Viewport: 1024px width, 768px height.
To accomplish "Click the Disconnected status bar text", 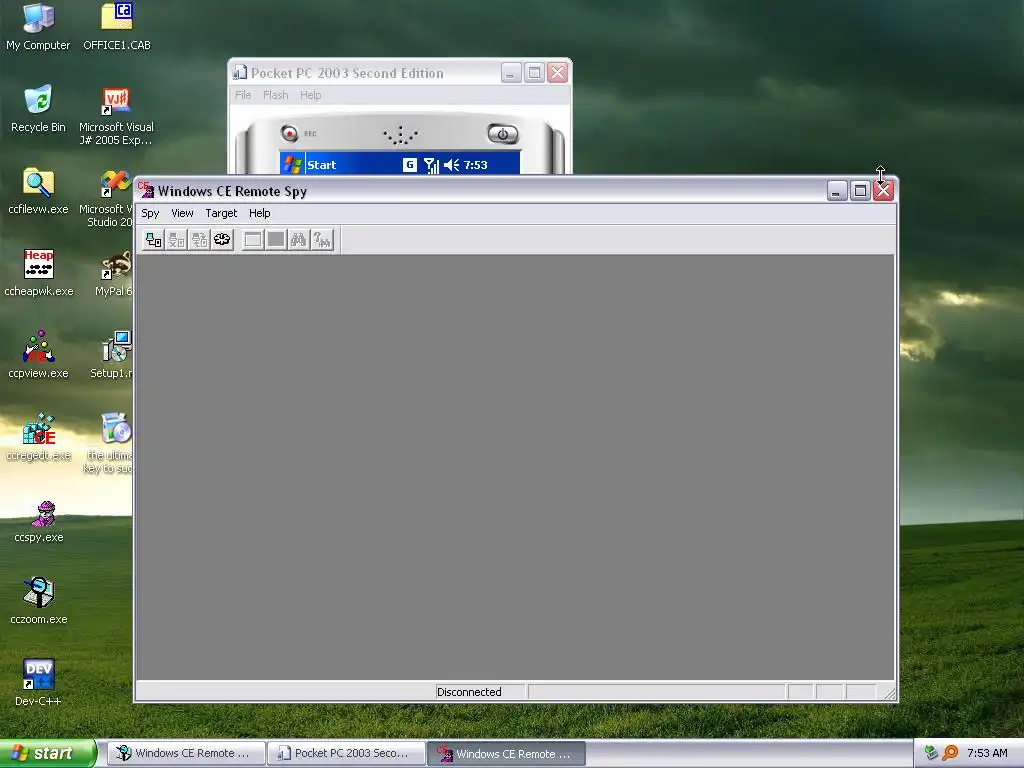I will [x=469, y=692].
